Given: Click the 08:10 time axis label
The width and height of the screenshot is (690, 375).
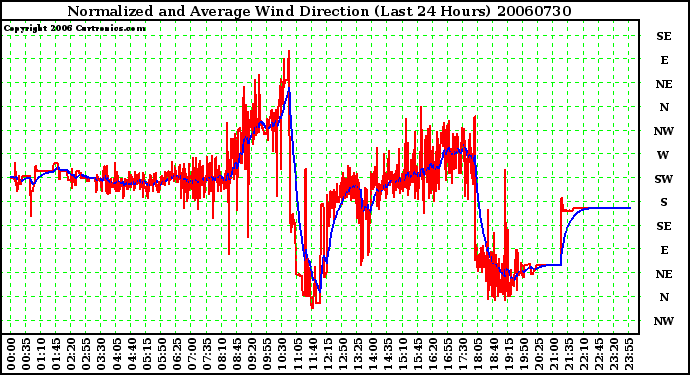Looking at the screenshot, I should (x=222, y=354).
